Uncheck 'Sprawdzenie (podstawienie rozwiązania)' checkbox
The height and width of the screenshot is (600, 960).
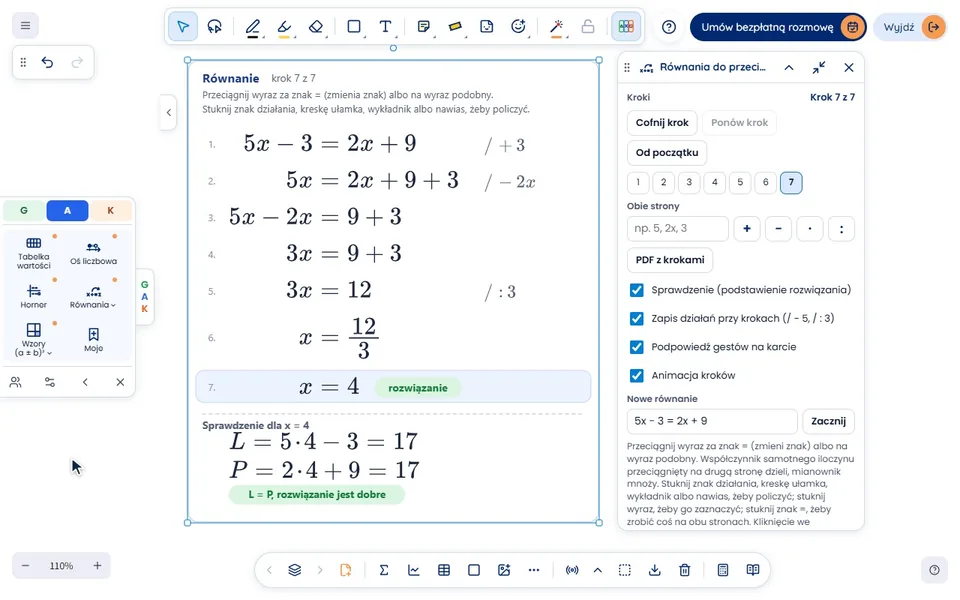[637, 290]
